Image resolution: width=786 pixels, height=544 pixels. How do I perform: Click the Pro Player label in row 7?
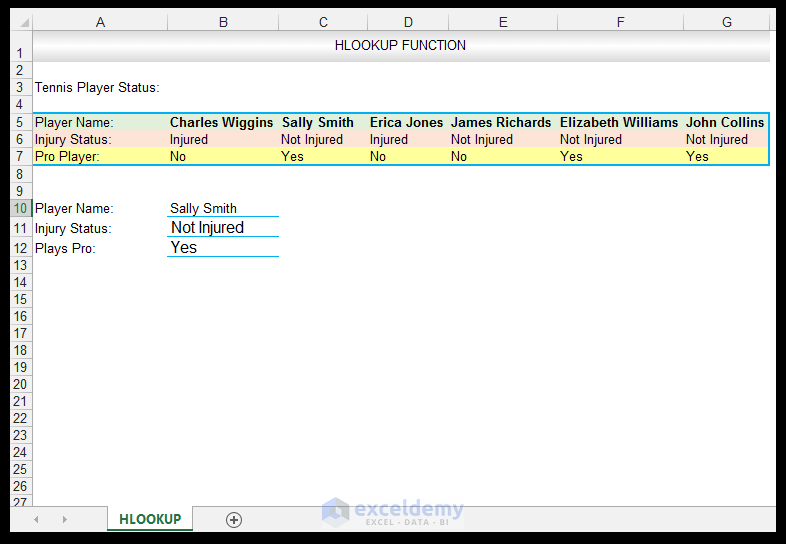[67, 156]
